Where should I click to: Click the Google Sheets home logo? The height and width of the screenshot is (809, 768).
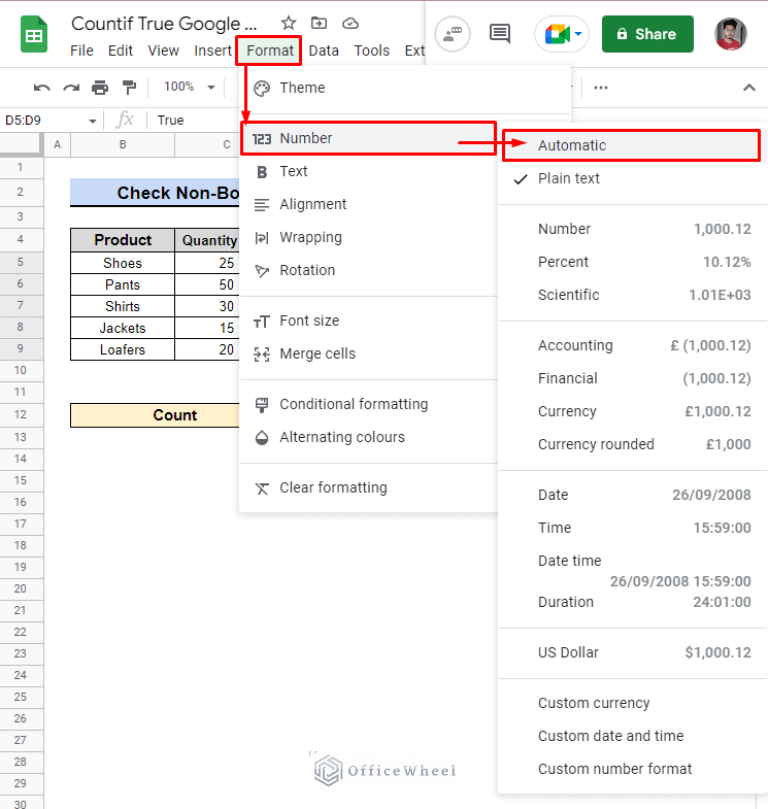35,35
